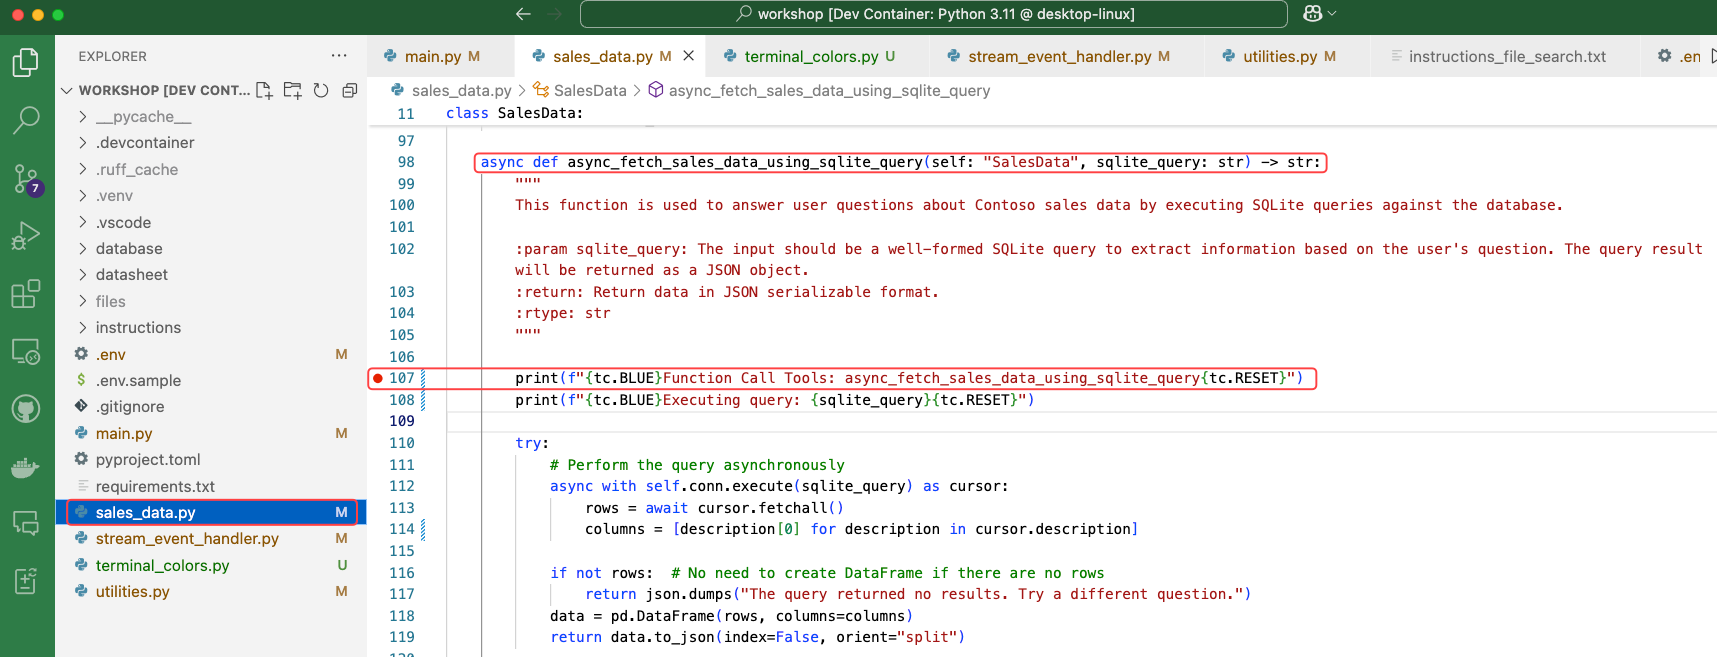
Task: Click the New File icon in Explorer
Action: point(264,90)
